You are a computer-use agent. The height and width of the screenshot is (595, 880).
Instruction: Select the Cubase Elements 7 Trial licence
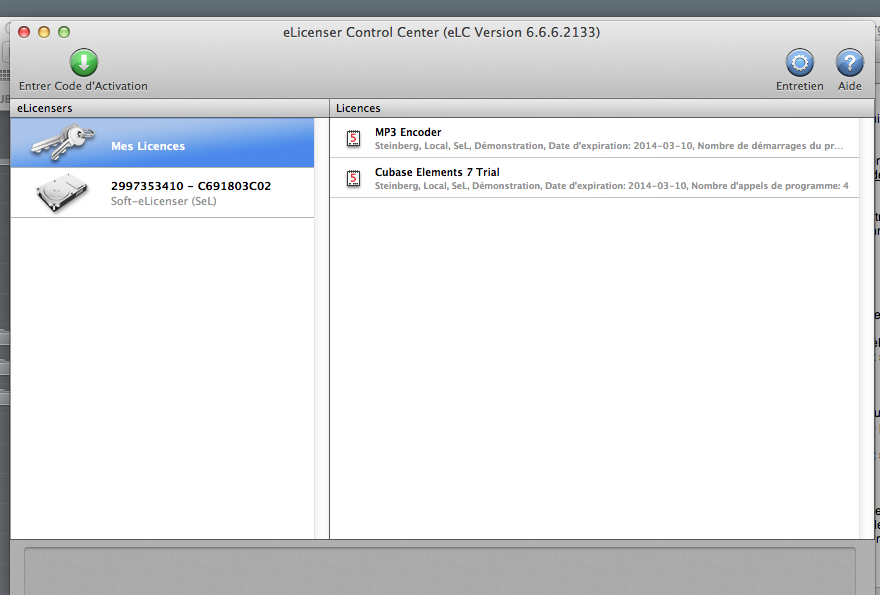click(594, 178)
